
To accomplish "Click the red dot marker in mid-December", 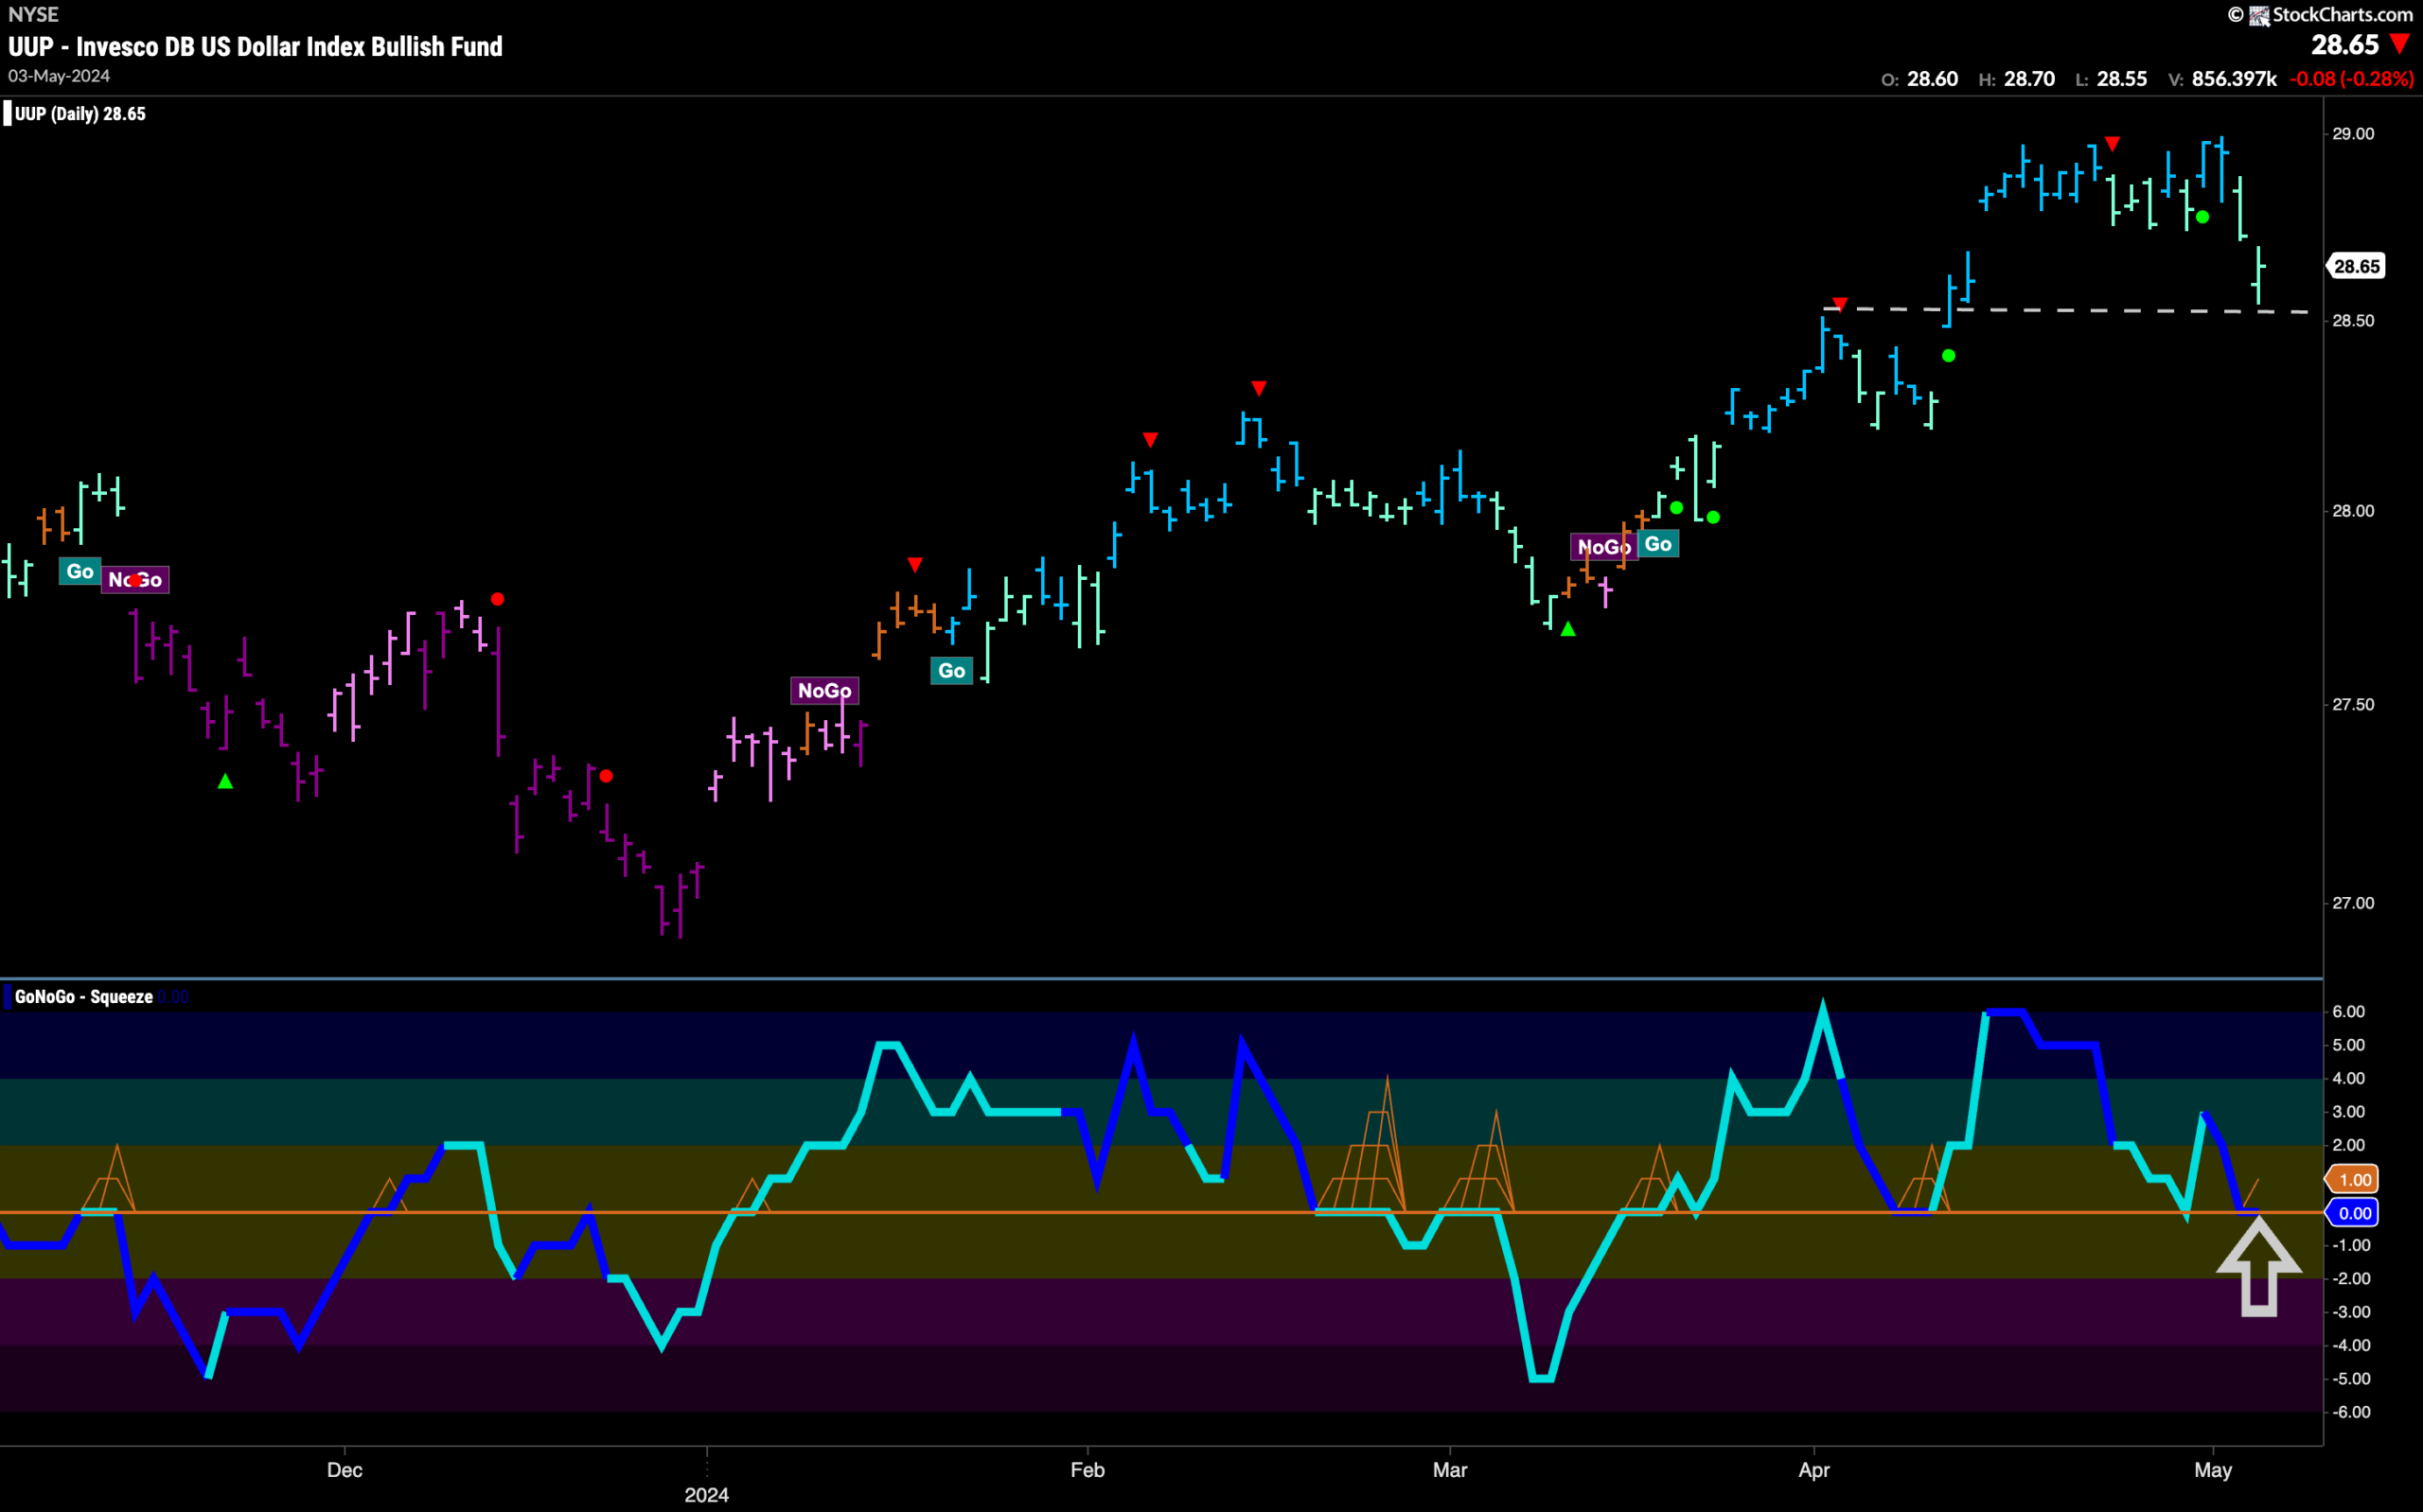I will [498, 599].
